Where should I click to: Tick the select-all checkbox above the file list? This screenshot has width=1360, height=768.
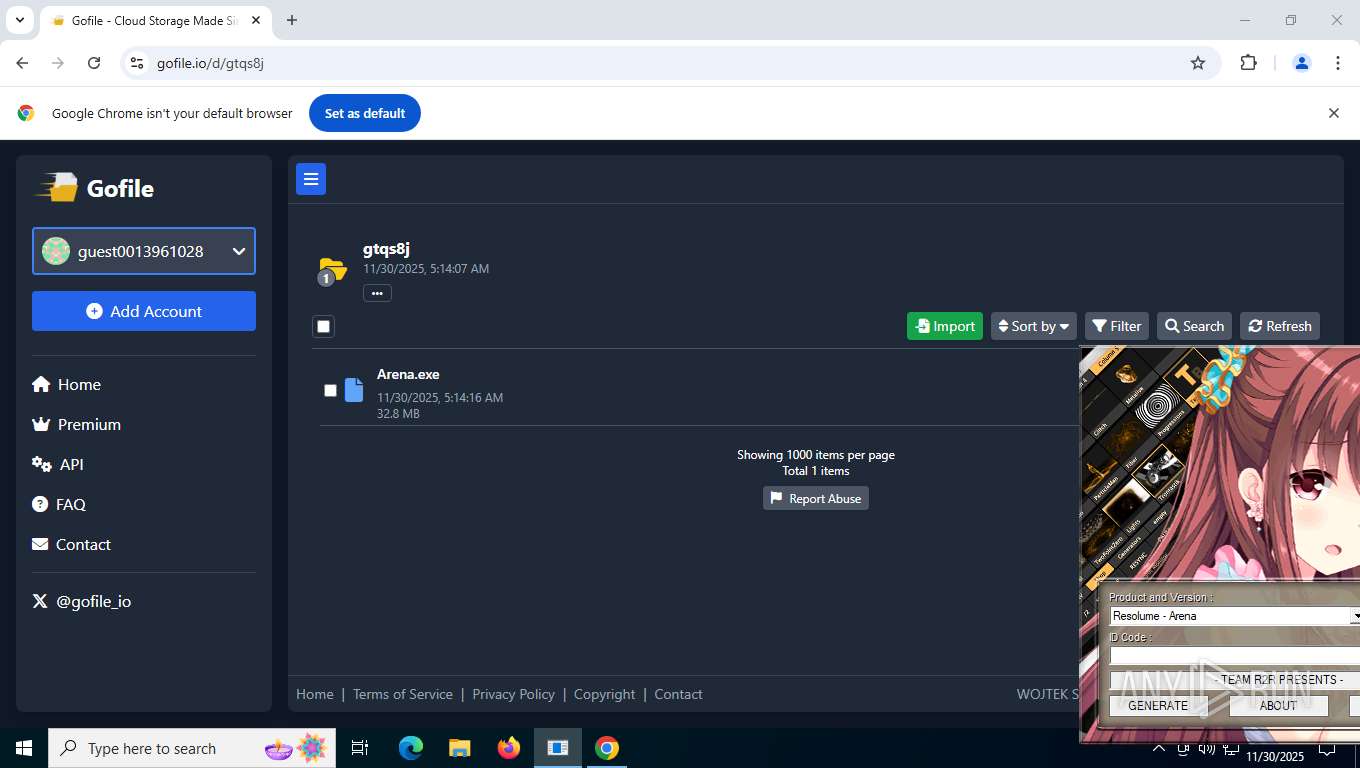pyautogui.click(x=323, y=326)
